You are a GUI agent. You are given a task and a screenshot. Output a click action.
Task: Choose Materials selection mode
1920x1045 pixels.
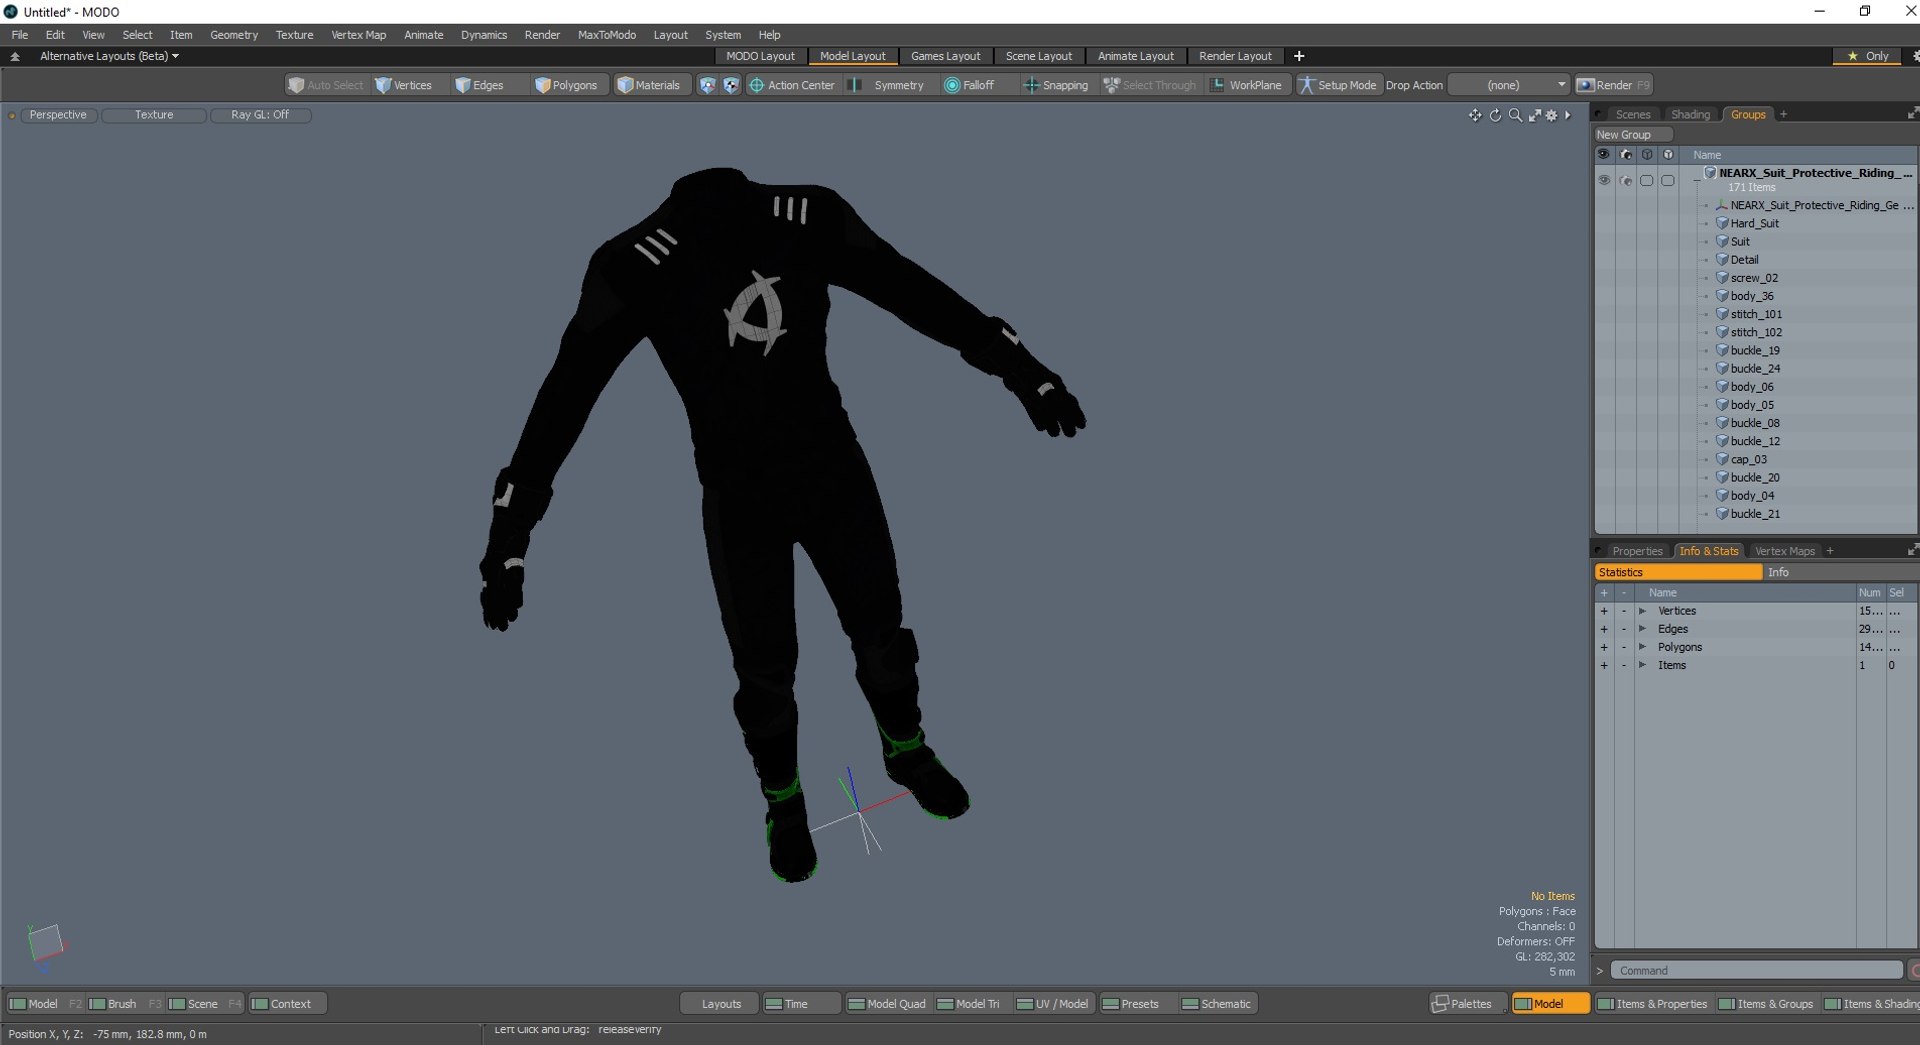649,85
